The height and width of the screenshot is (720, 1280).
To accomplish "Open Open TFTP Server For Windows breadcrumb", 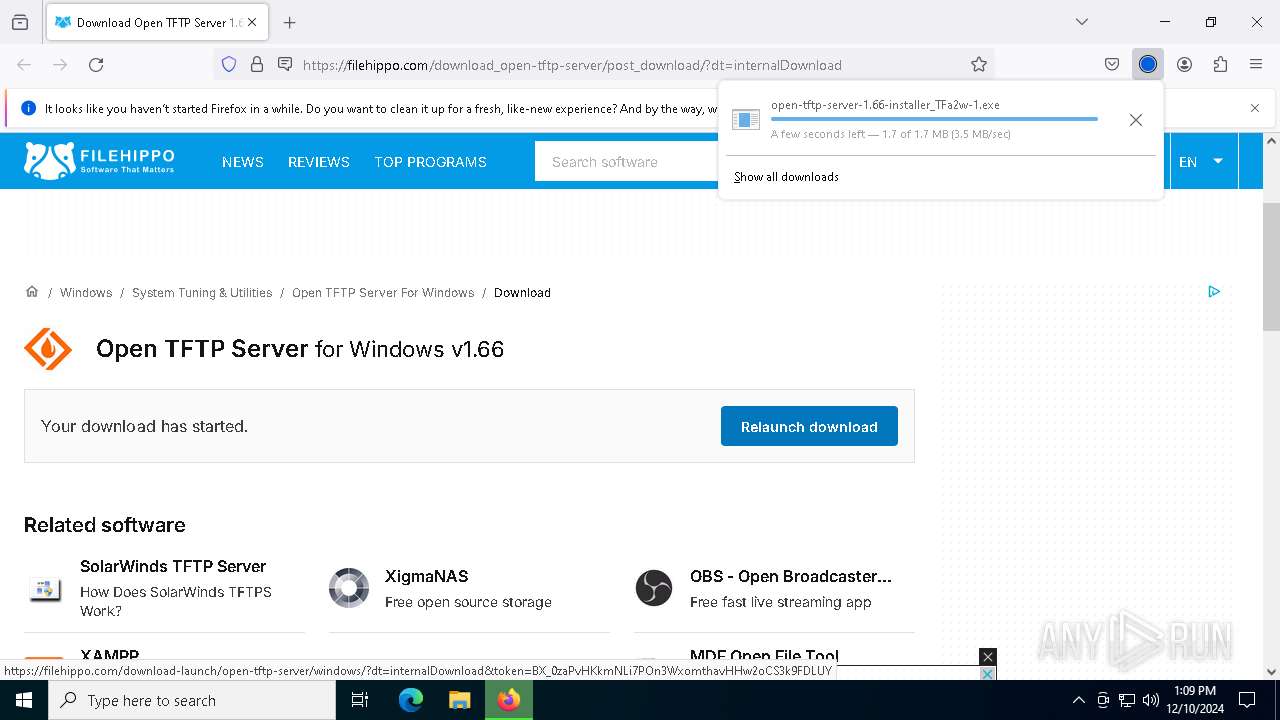I will click(x=383, y=293).
